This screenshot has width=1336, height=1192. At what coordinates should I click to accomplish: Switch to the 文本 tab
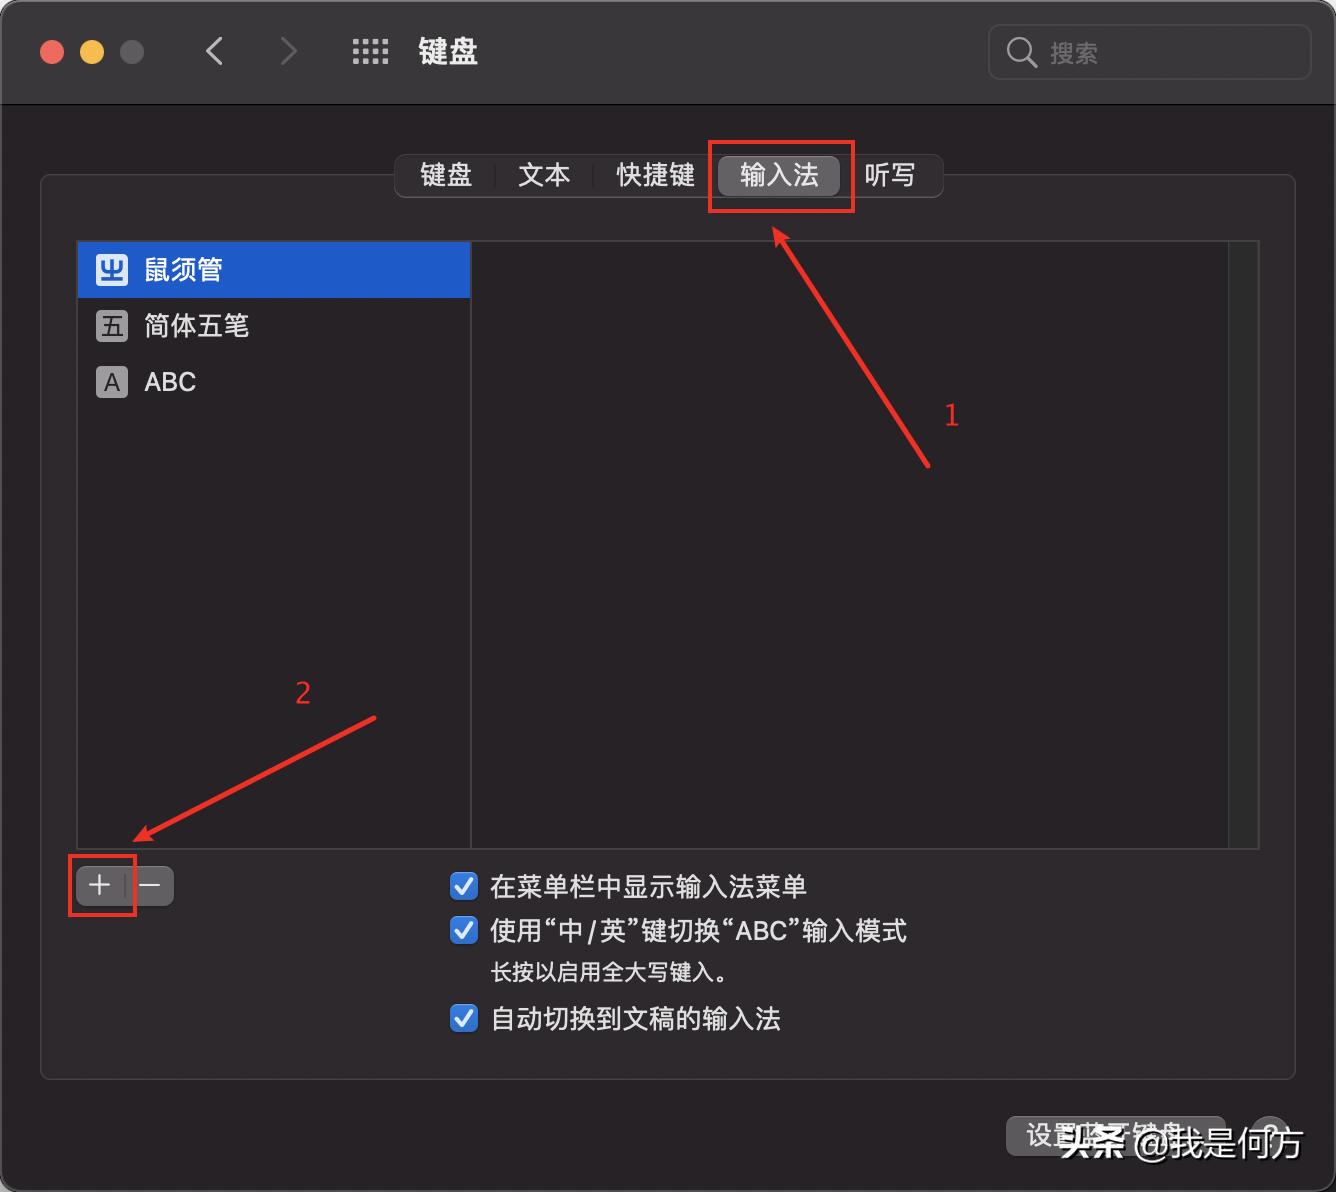pyautogui.click(x=543, y=175)
